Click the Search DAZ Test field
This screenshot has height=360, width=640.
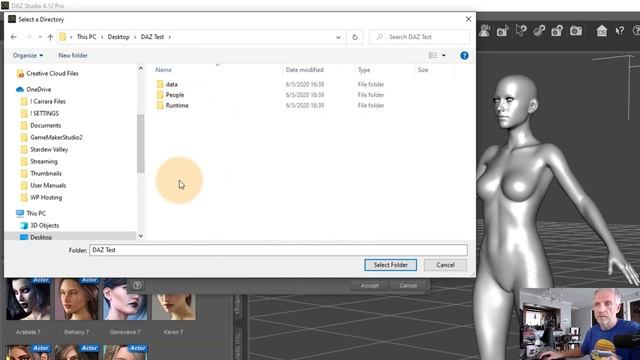point(419,37)
